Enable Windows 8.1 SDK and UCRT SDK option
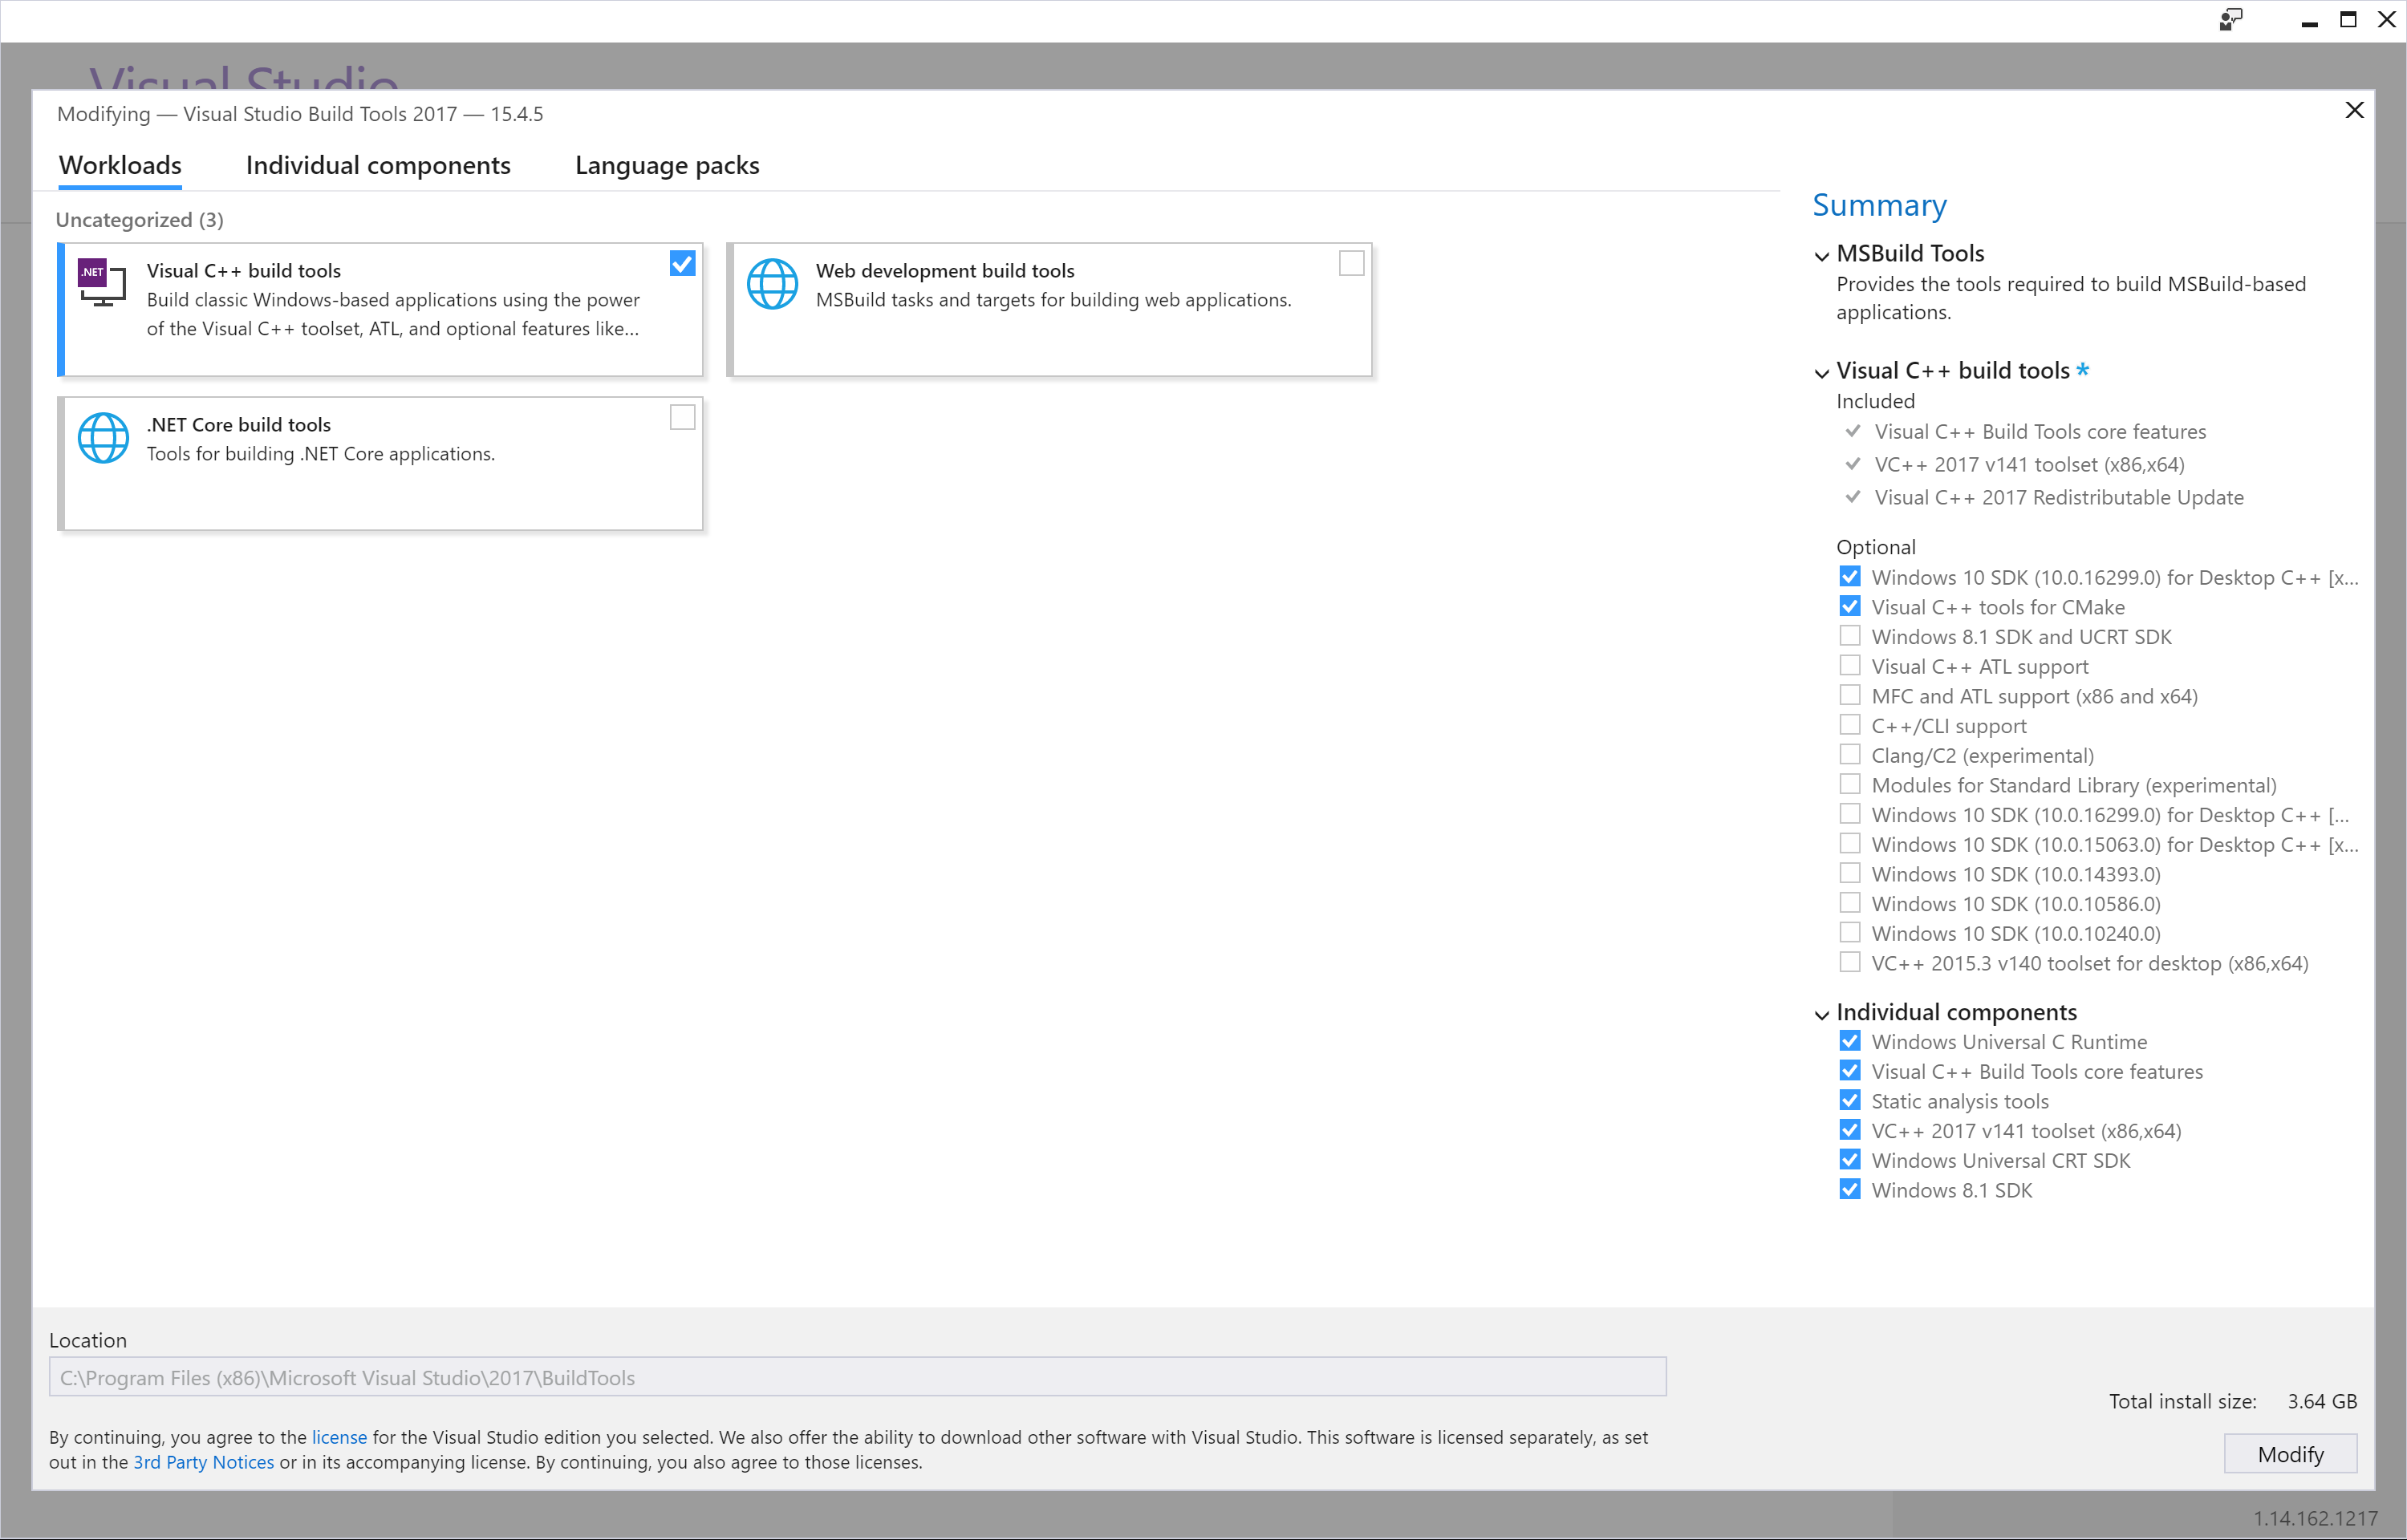2407x1540 pixels. click(x=1849, y=636)
